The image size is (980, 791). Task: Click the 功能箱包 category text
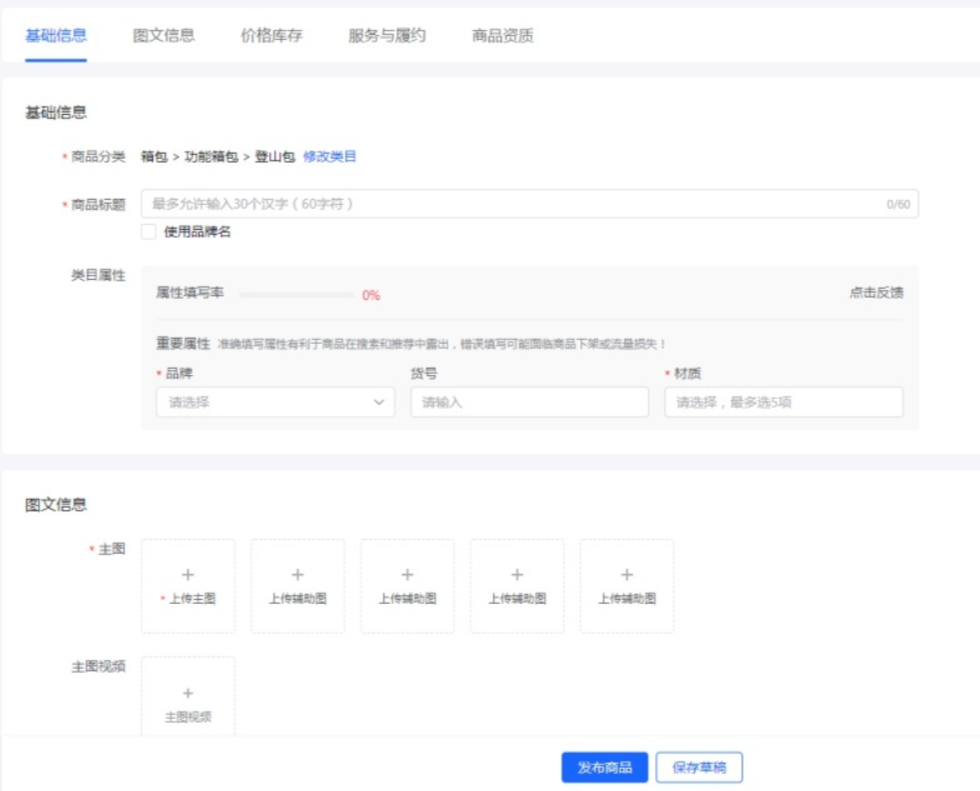[211, 156]
